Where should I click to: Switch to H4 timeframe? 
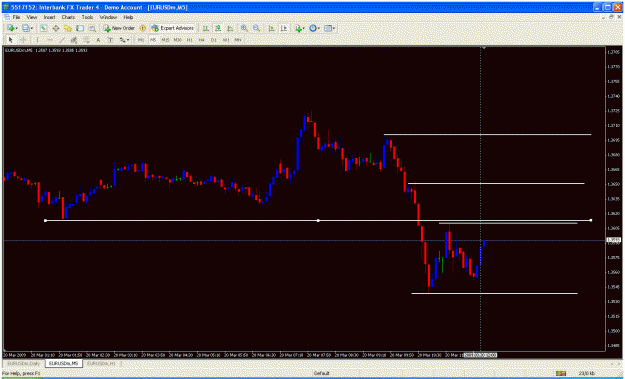(201, 40)
